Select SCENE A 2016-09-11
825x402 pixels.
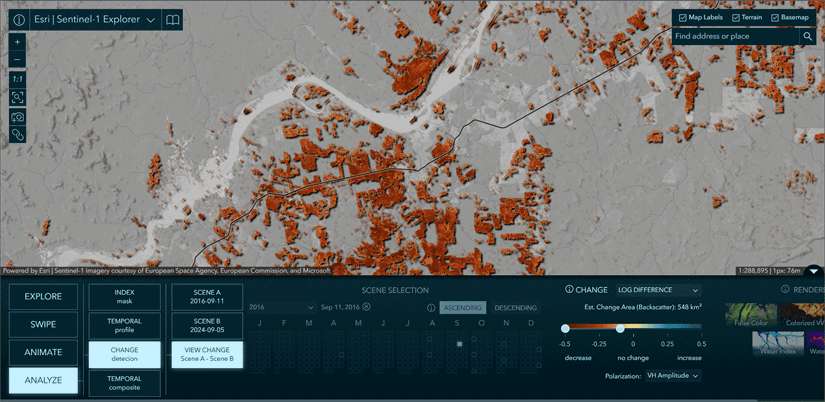point(207,297)
